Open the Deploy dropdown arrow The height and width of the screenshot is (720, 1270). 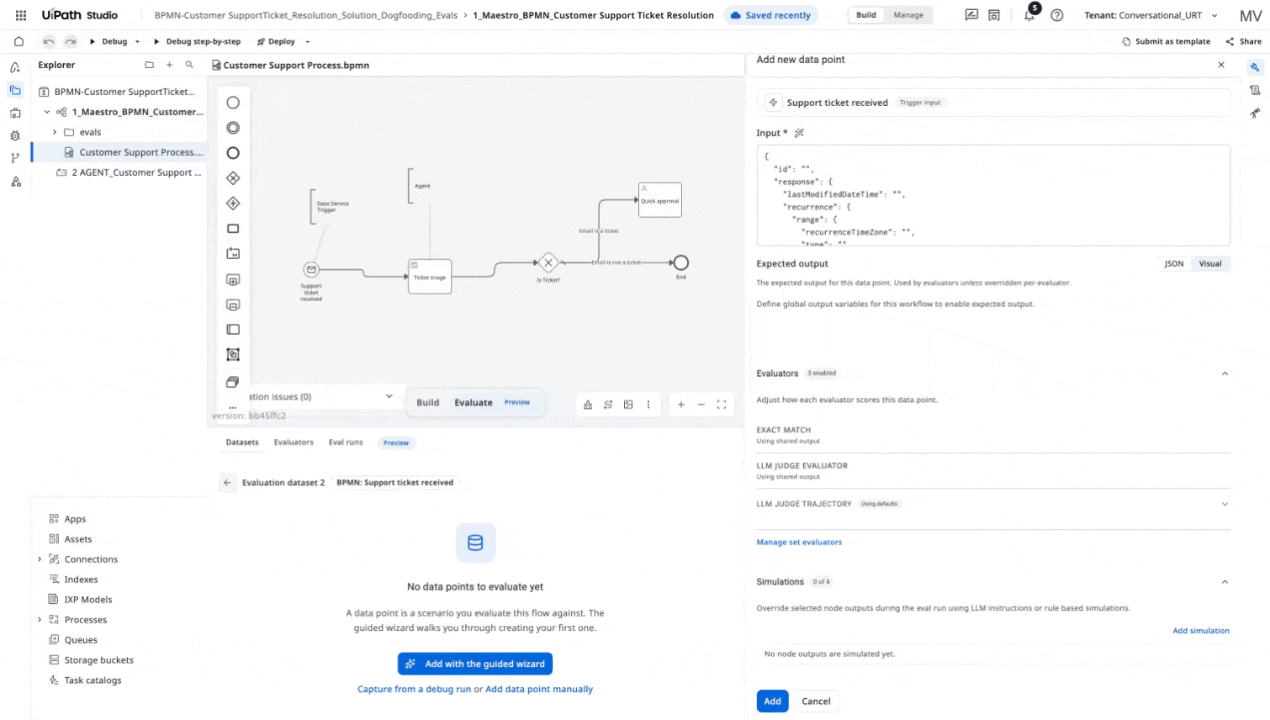[307, 42]
